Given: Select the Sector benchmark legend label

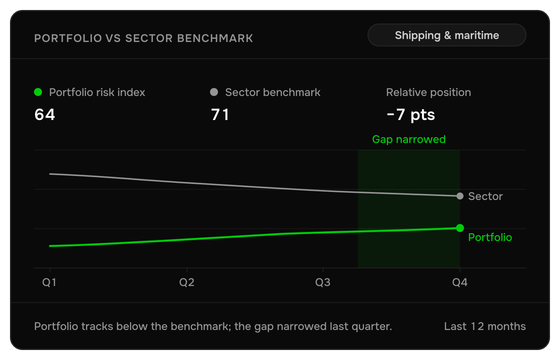Looking at the screenshot, I should [x=272, y=92].
